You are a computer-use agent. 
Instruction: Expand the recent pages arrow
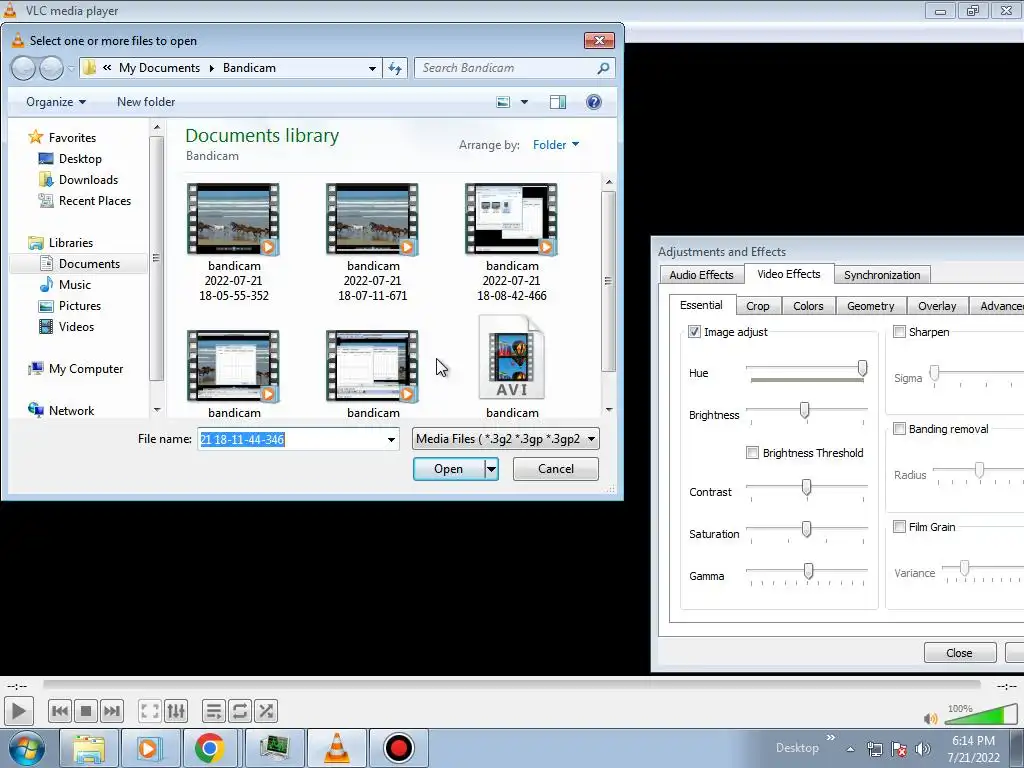(71, 69)
